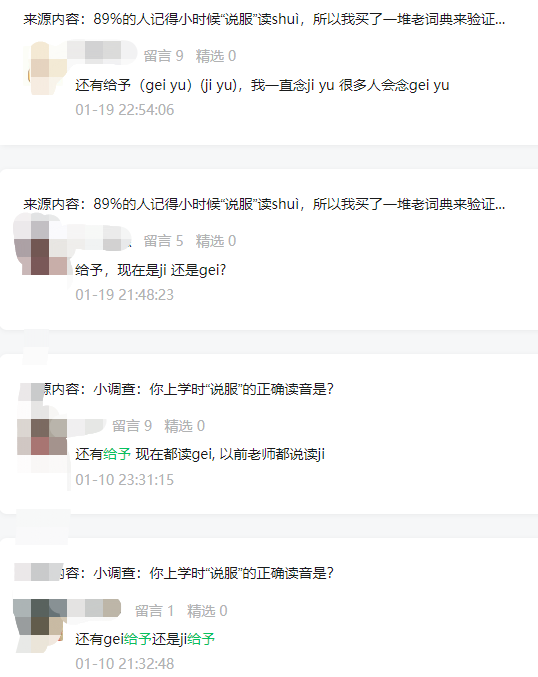Open the source article link in the second comment card
Viewport: 538px width, 677px height.
[264, 204]
